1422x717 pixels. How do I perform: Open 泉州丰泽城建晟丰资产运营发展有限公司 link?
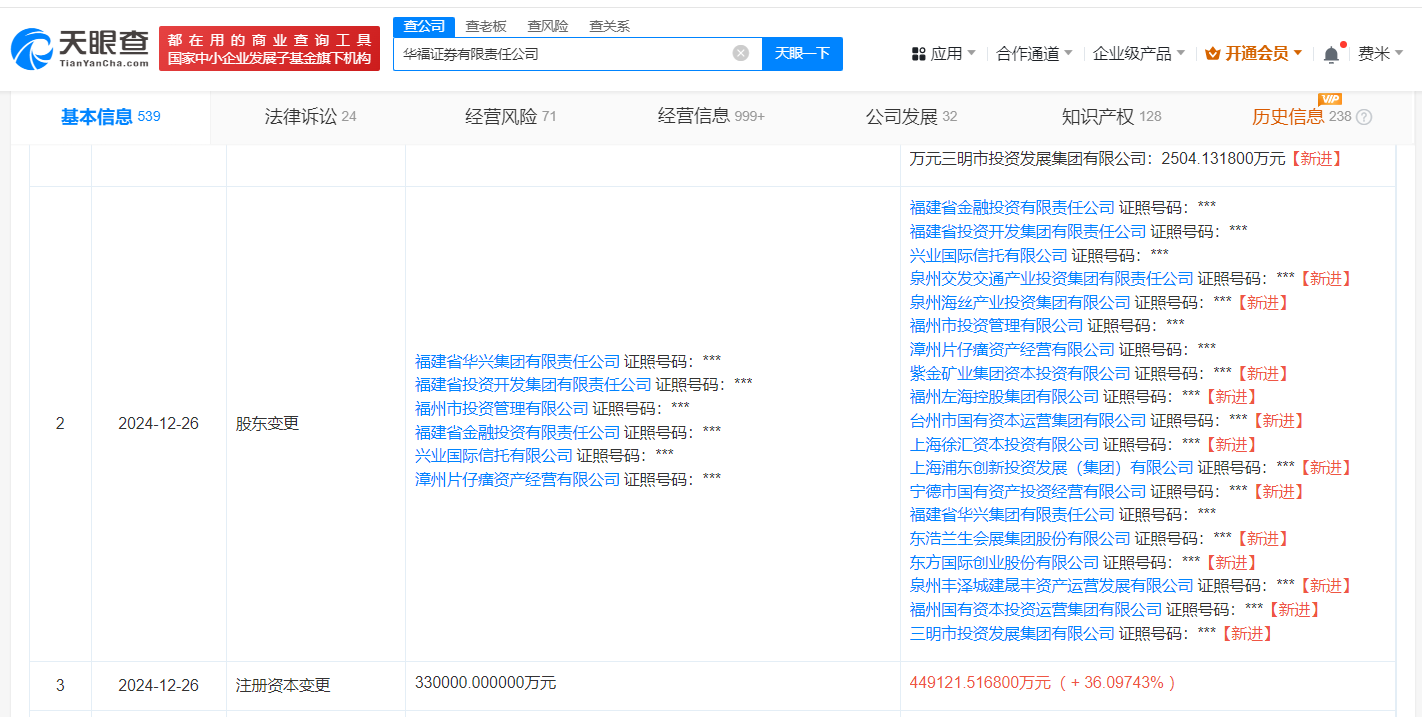[x=1052, y=586]
